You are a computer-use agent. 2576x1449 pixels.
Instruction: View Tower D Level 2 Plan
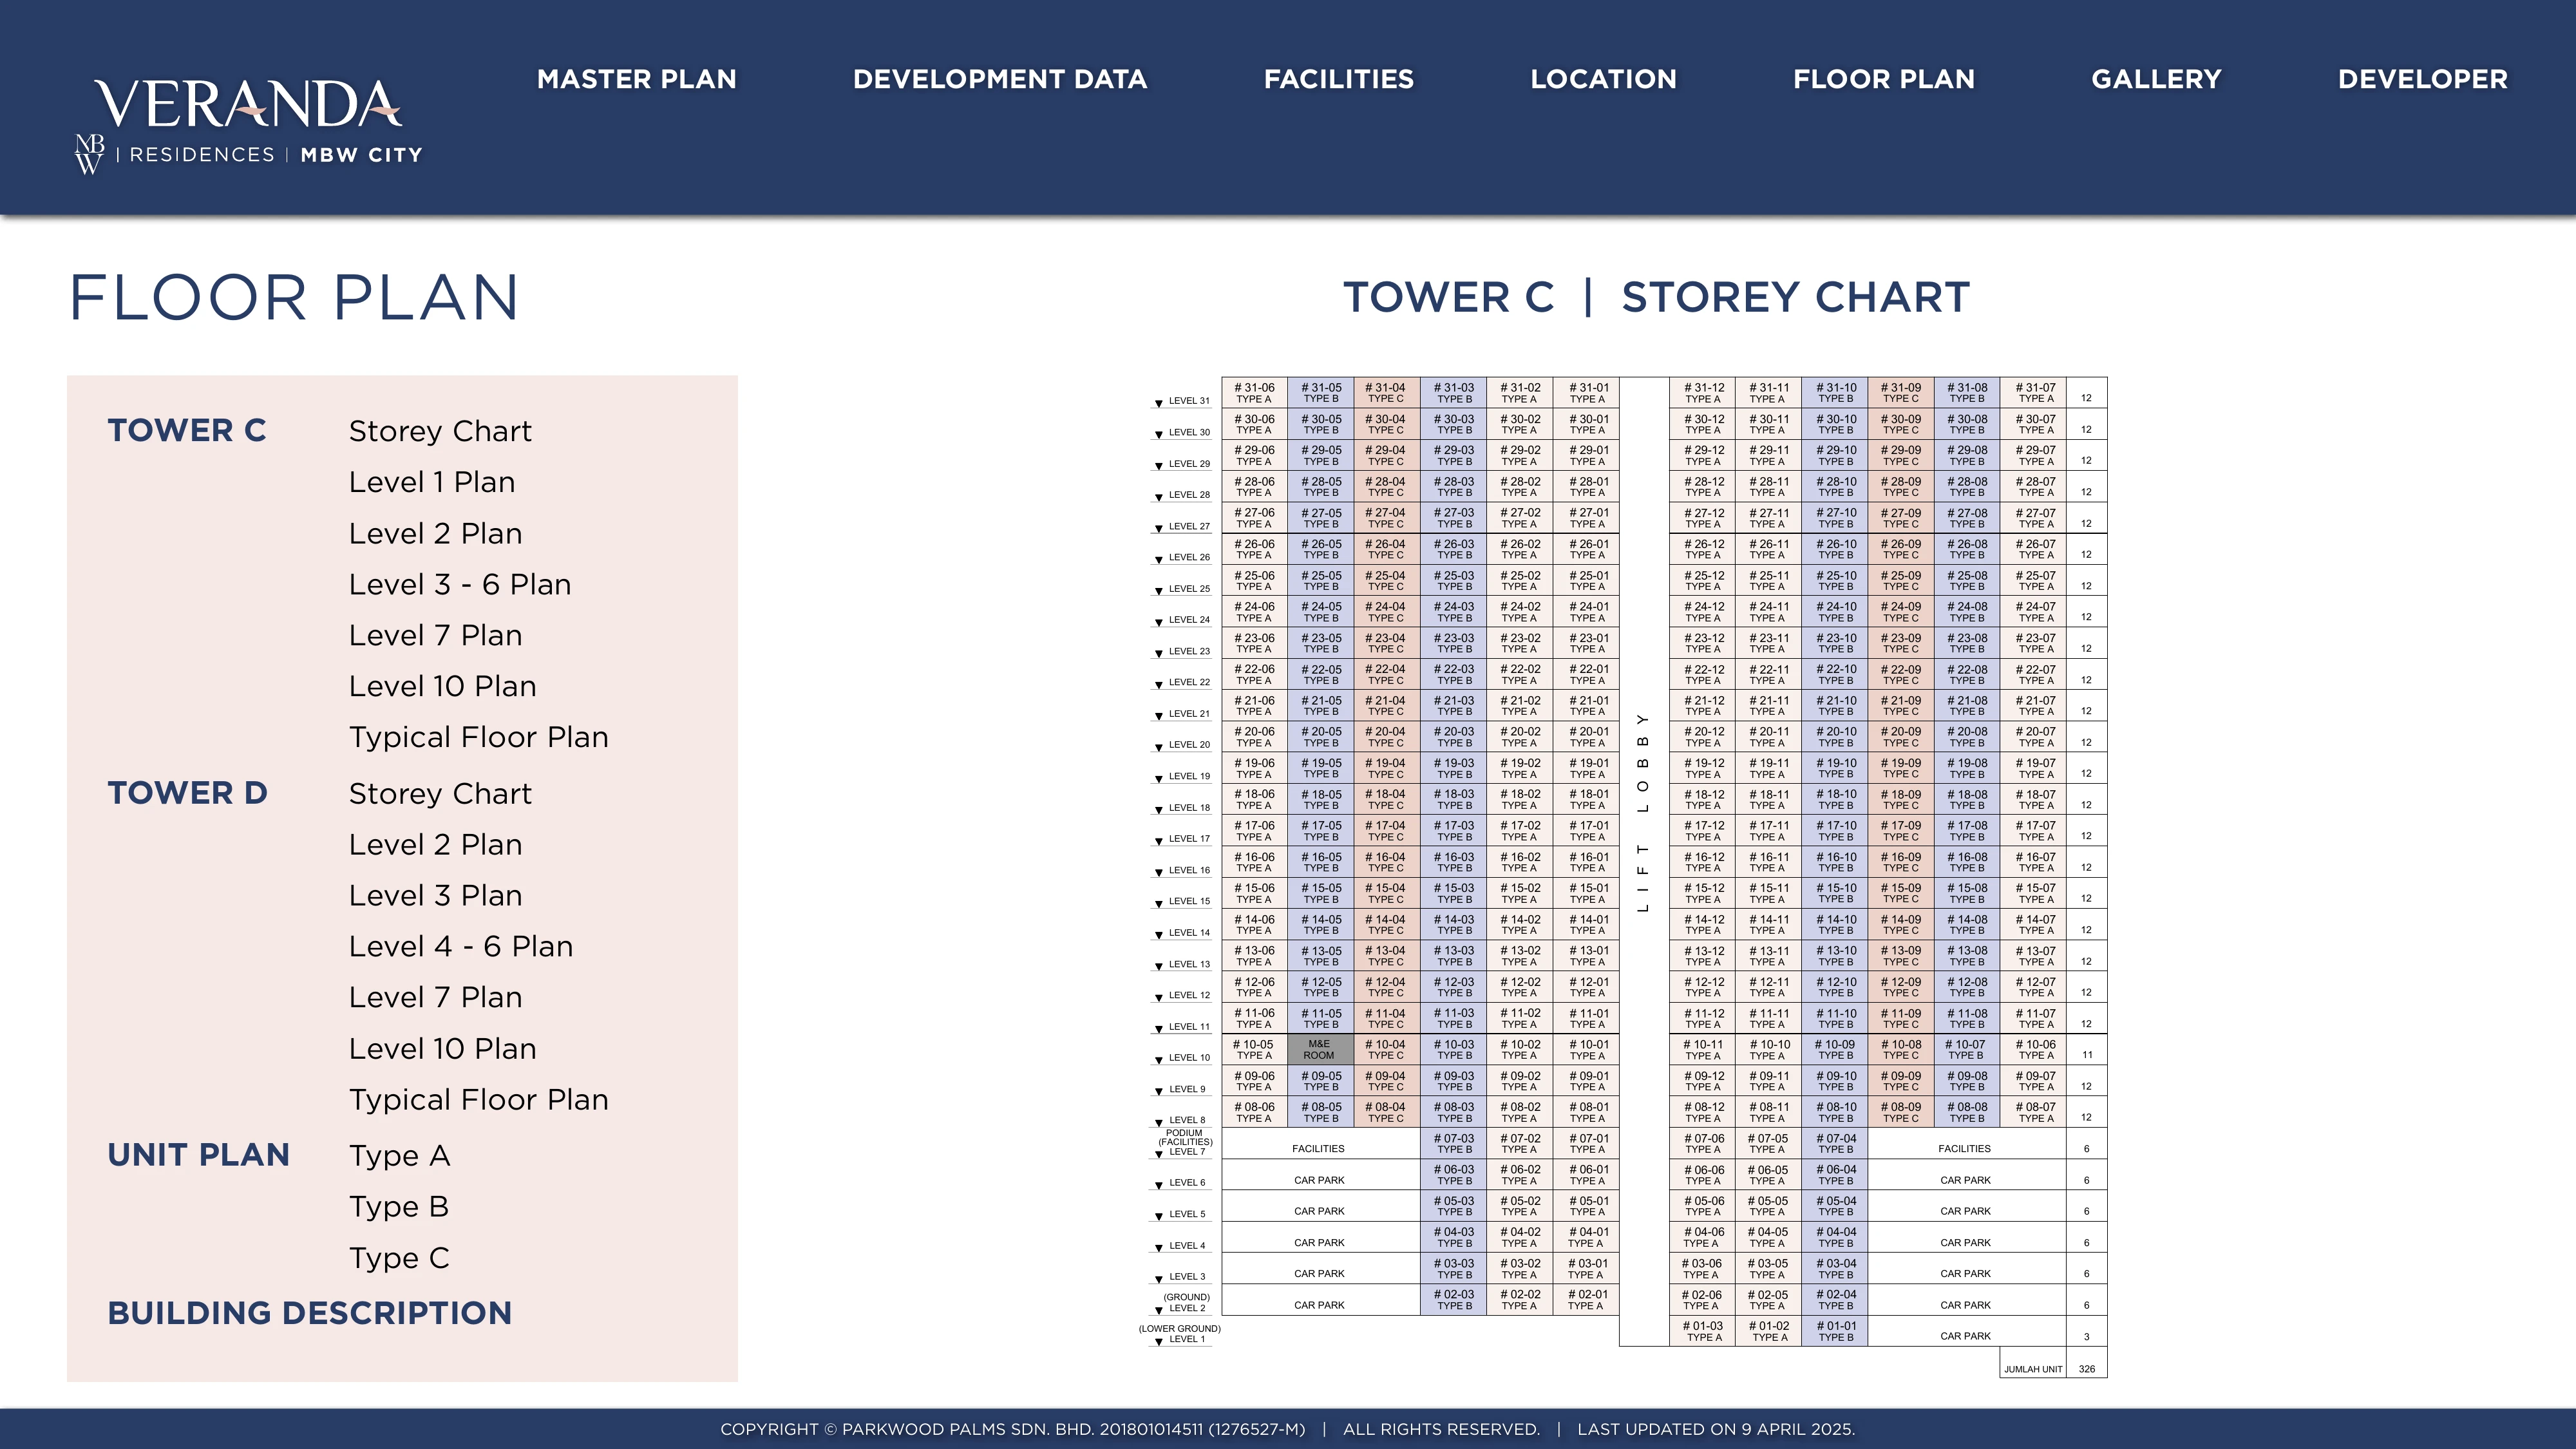point(435,844)
